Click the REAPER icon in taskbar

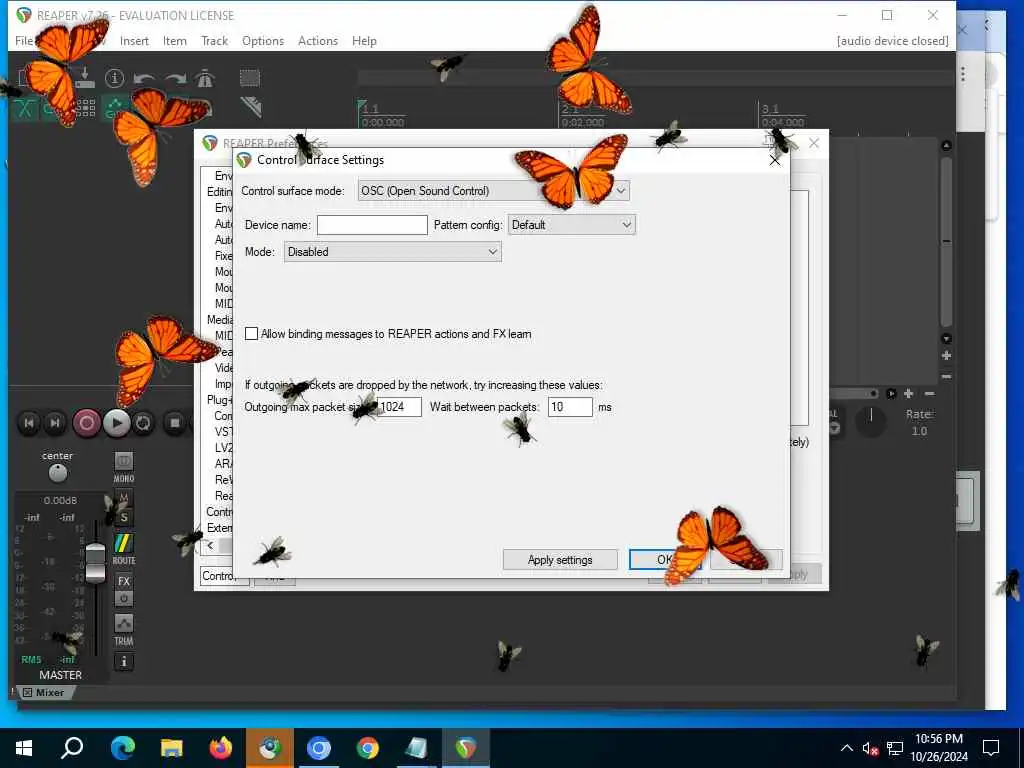(x=466, y=748)
